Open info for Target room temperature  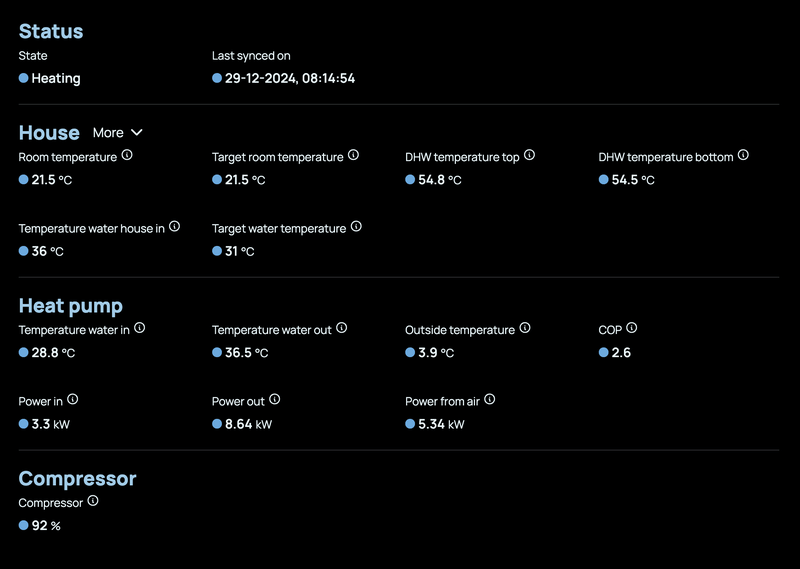click(353, 156)
